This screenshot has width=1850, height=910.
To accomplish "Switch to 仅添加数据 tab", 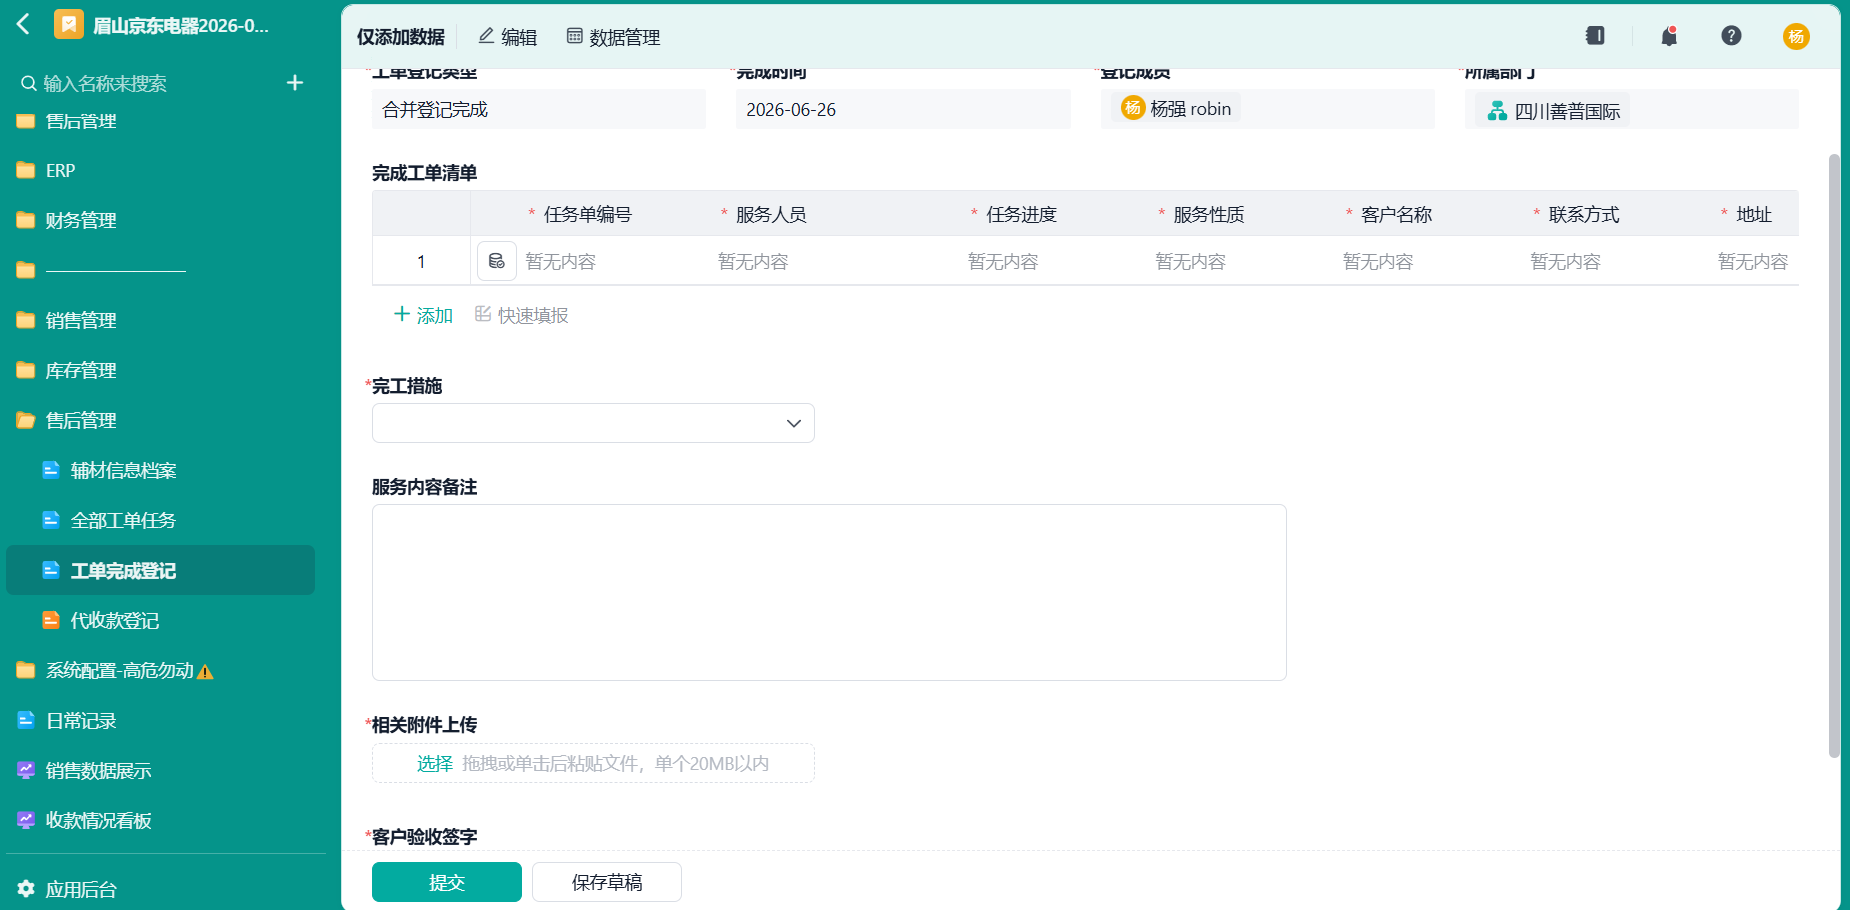I will (401, 37).
